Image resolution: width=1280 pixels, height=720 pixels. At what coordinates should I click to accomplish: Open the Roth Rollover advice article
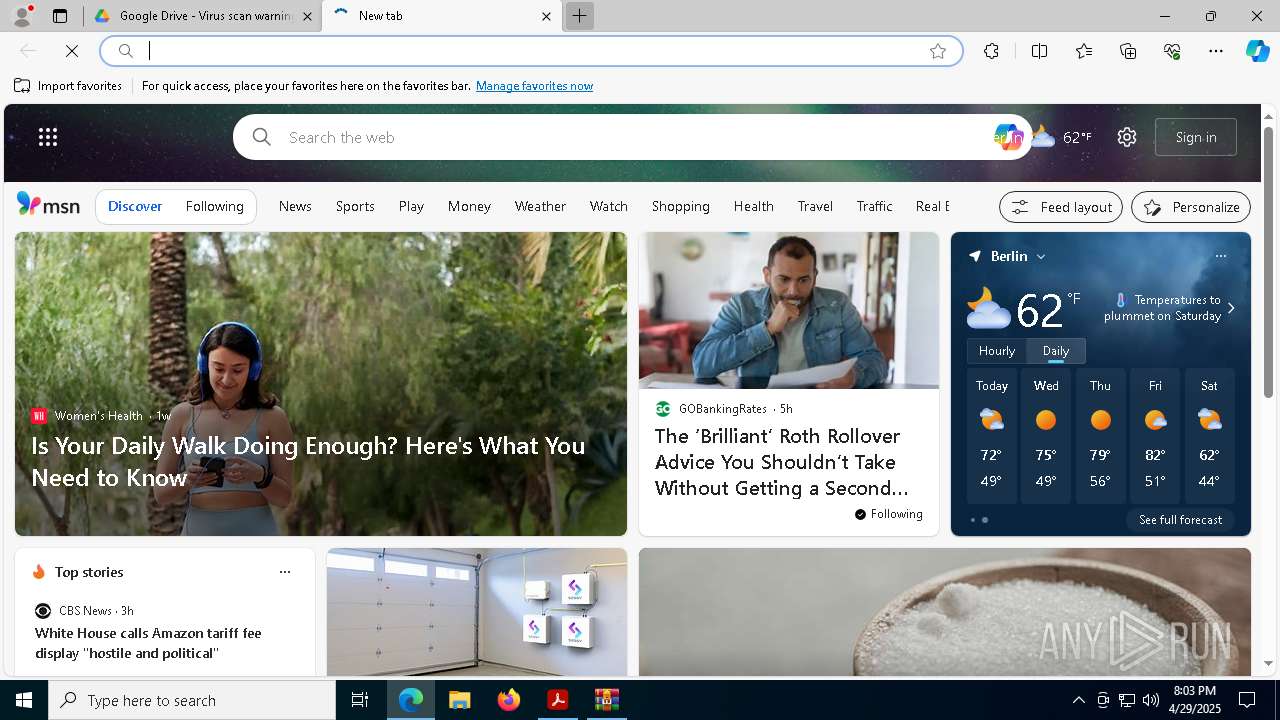[782, 462]
